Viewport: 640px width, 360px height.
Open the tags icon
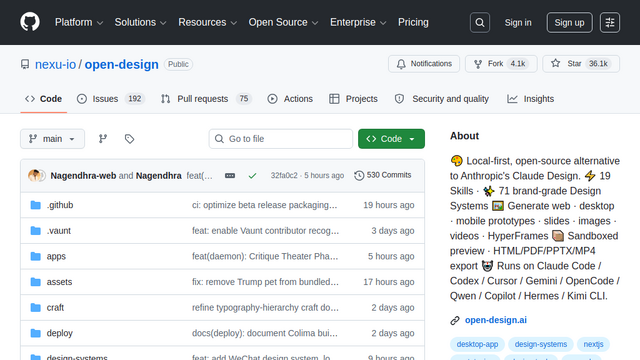pos(129,139)
